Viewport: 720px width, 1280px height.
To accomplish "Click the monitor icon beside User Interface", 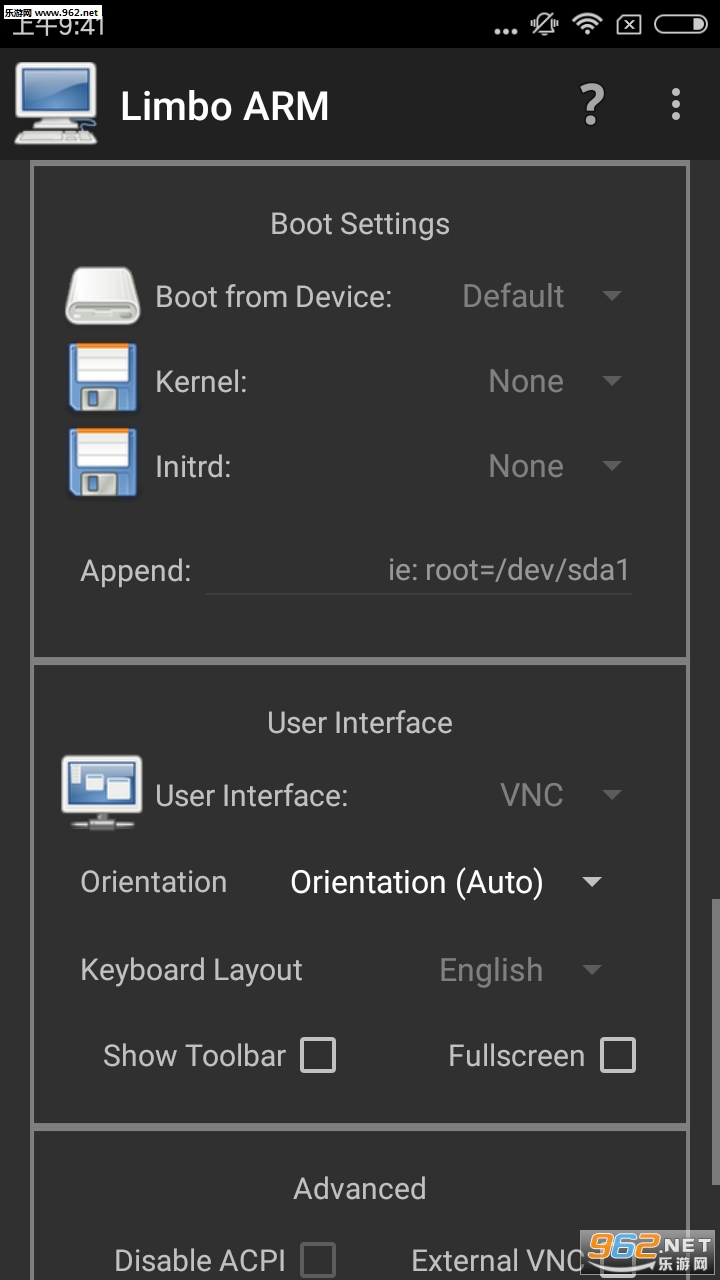I will (x=101, y=792).
